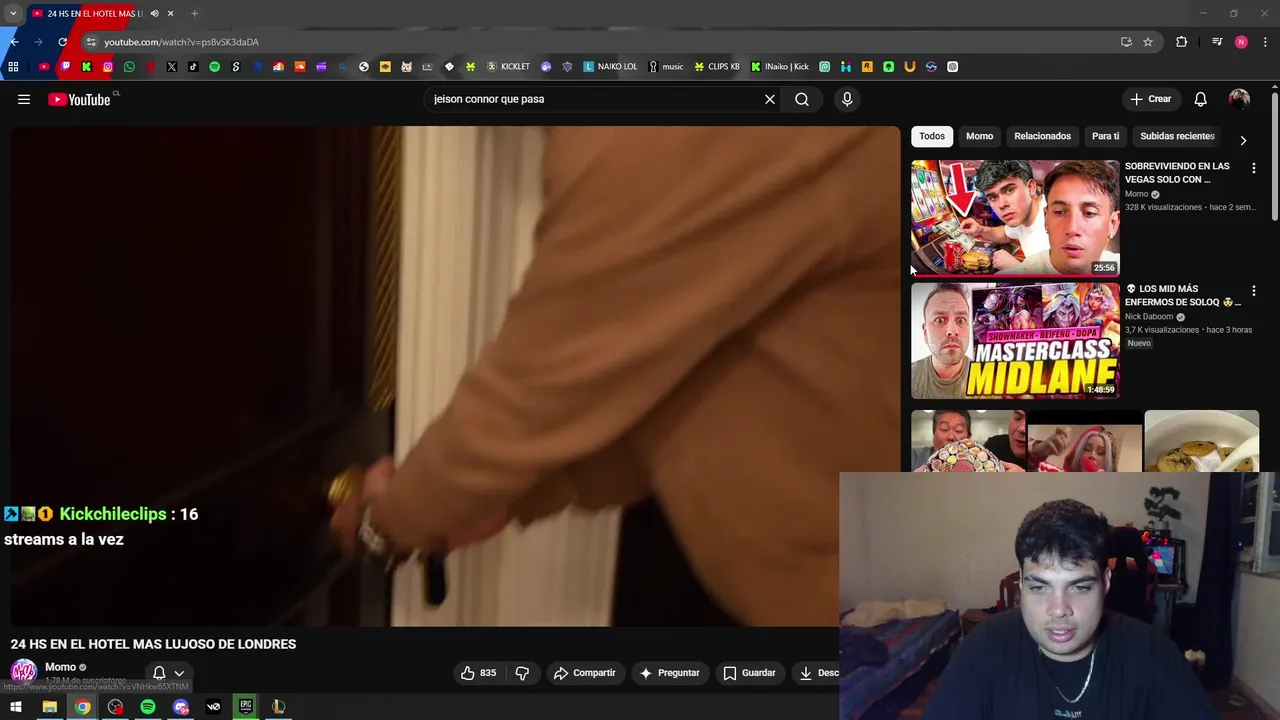Image resolution: width=1280 pixels, height=720 pixels.
Task: Open the Masterclass Midlane video thumbnail
Action: pos(1015,340)
